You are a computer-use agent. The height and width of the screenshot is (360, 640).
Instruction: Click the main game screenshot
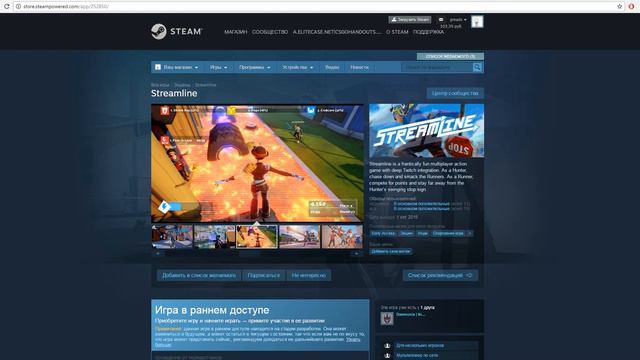point(257,163)
